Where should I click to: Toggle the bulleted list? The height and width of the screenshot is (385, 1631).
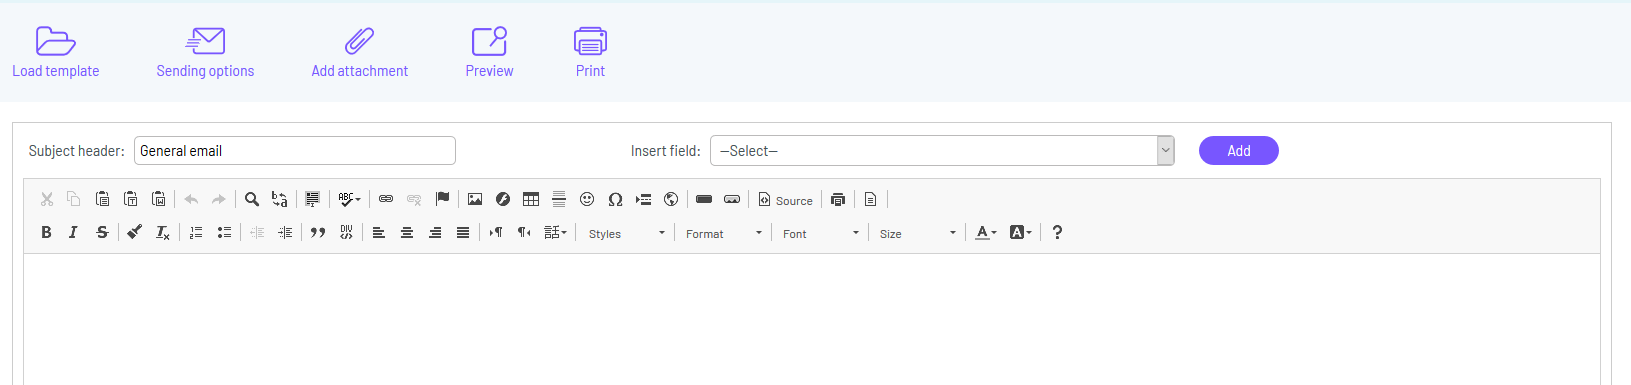(224, 232)
